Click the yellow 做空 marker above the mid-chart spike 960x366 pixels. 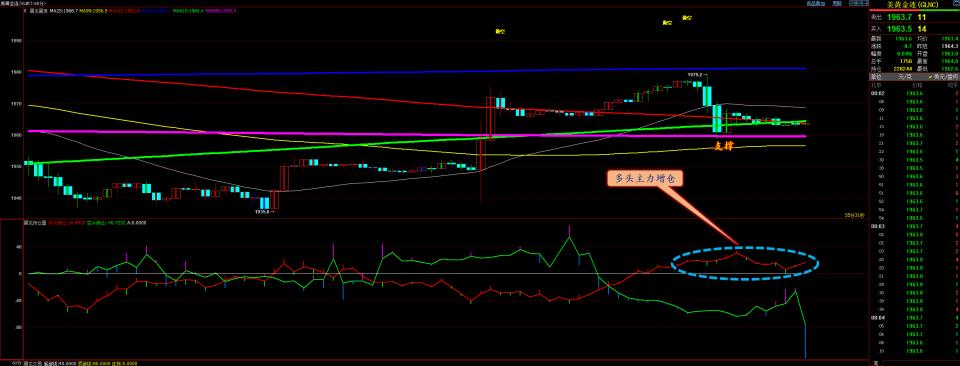(500, 31)
